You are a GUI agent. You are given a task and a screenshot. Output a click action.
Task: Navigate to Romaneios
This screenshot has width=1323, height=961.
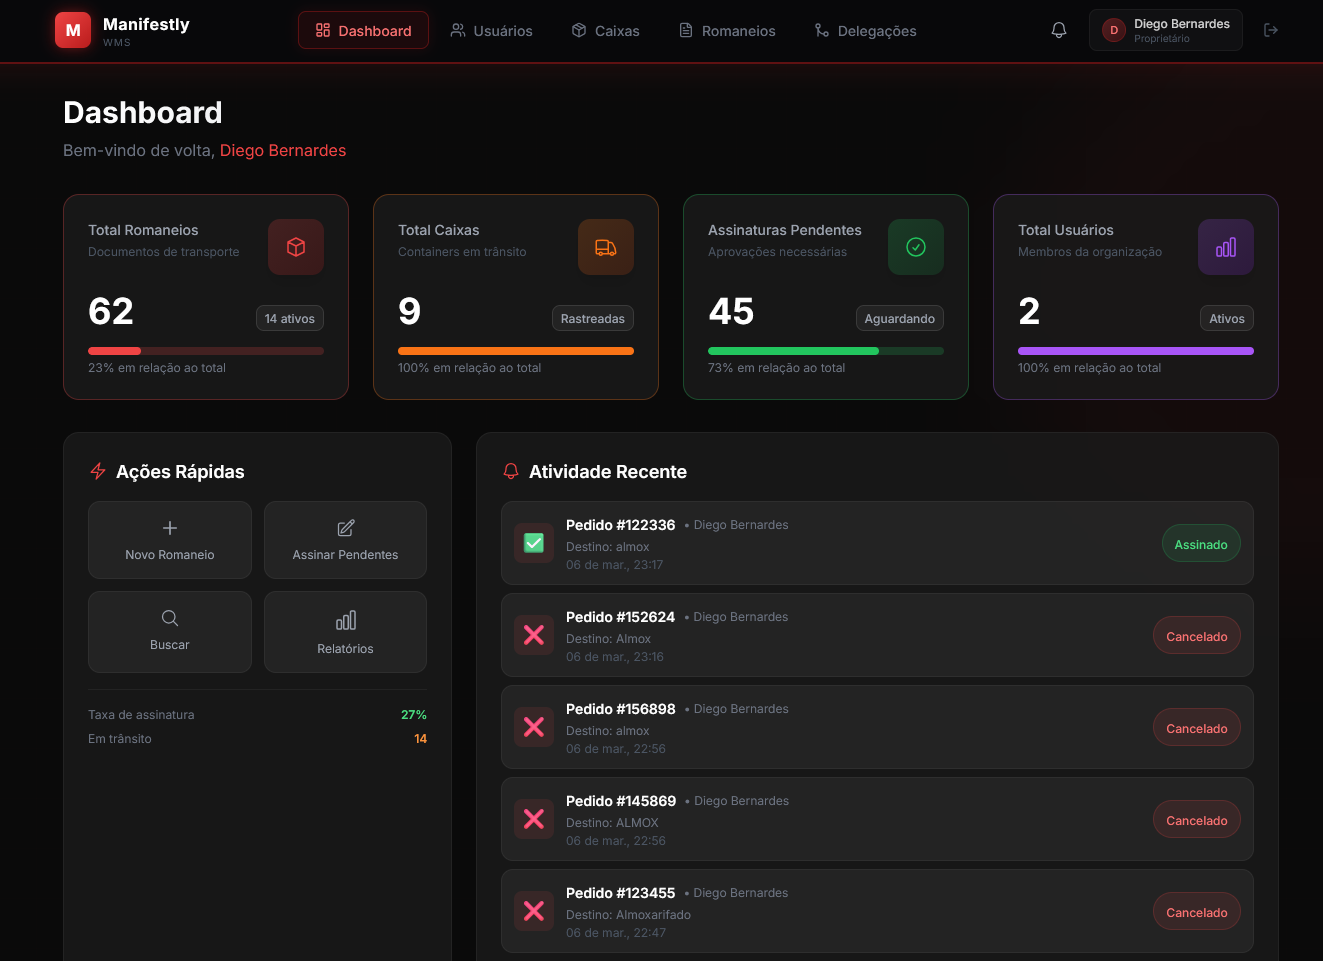727,30
